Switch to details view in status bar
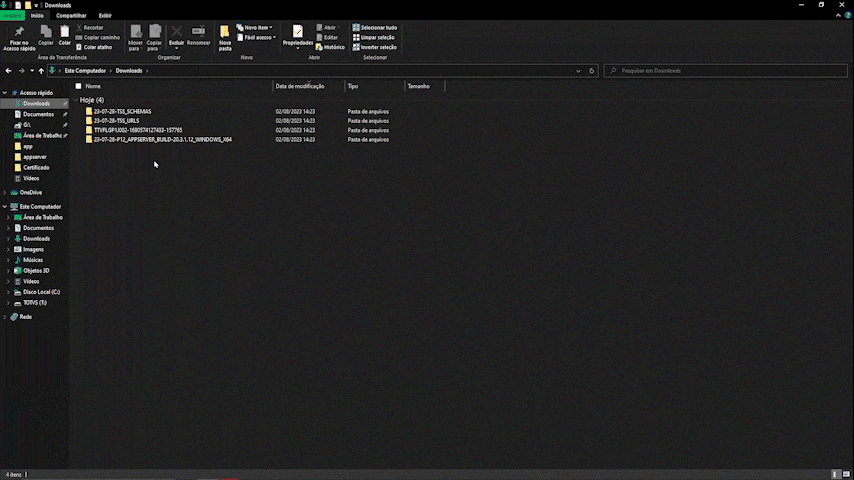The height and width of the screenshot is (480, 854). click(835, 475)
